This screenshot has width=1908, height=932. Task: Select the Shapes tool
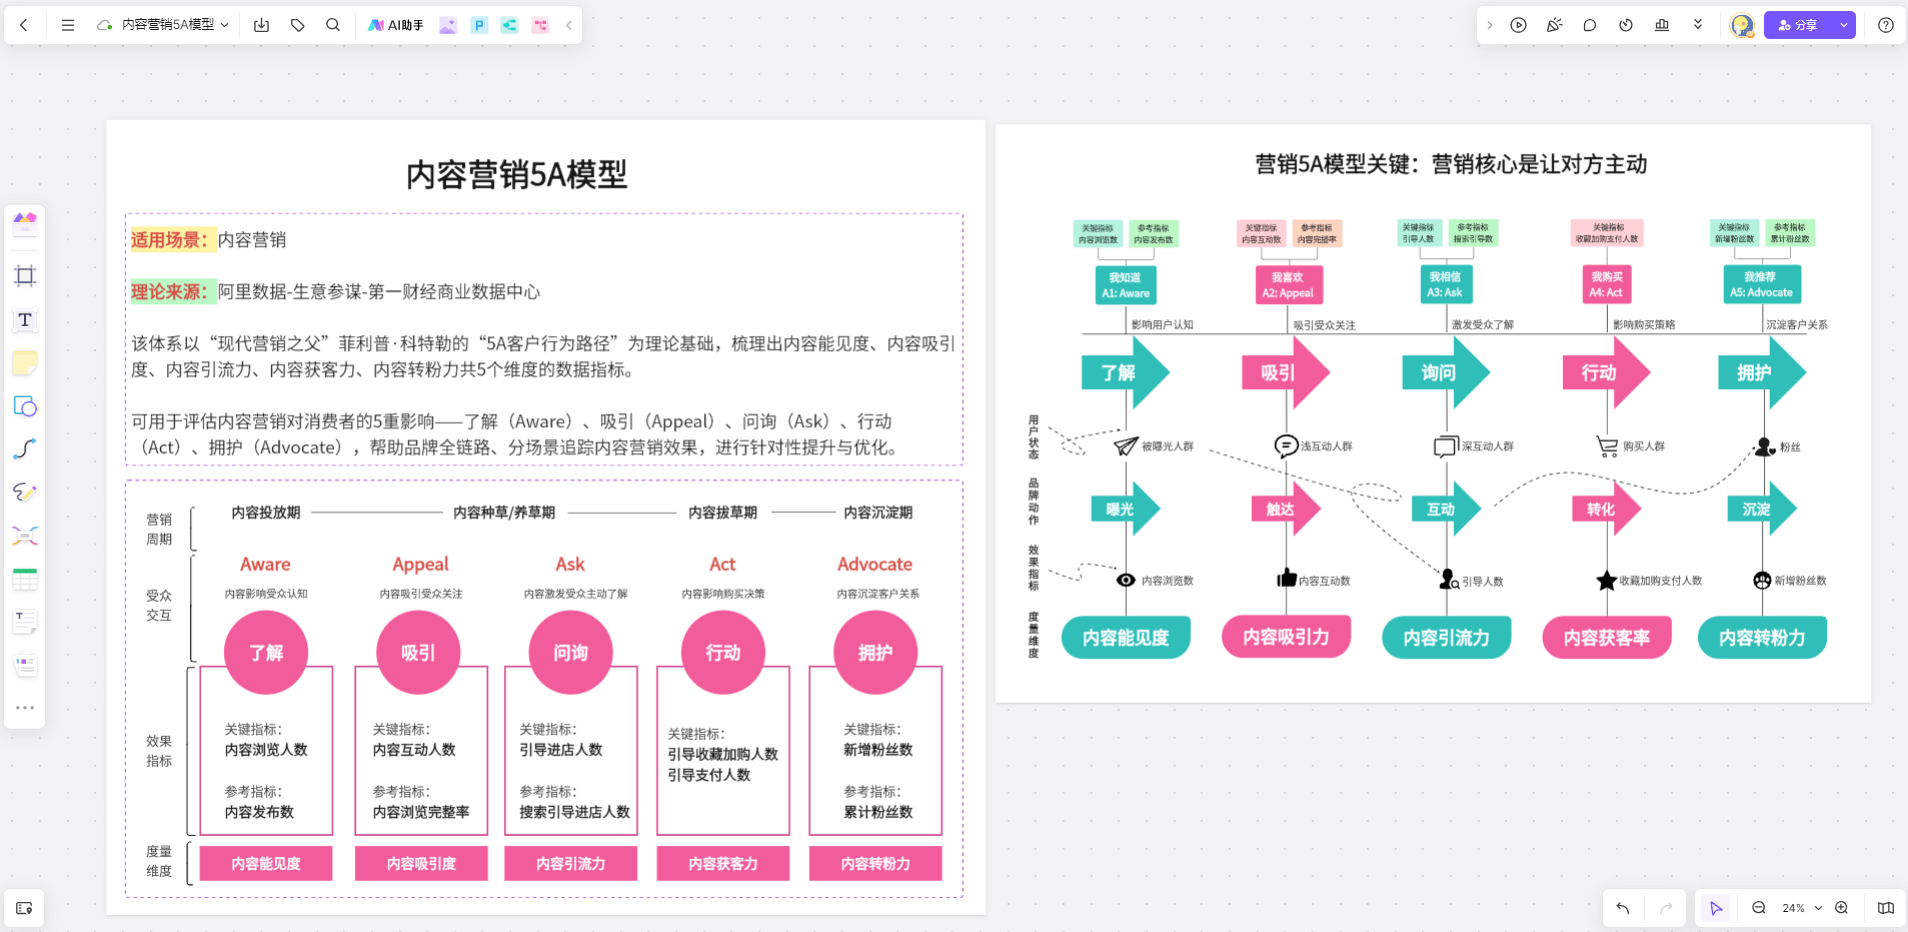pos(25,406)
